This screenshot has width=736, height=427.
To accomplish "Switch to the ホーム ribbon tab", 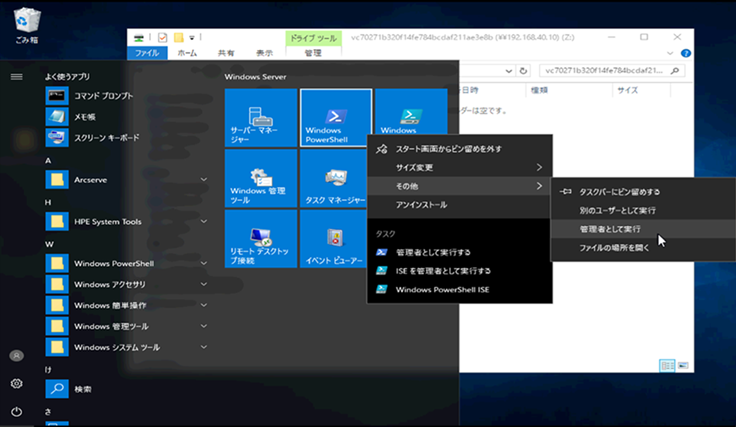I will (x=187, y=53).
